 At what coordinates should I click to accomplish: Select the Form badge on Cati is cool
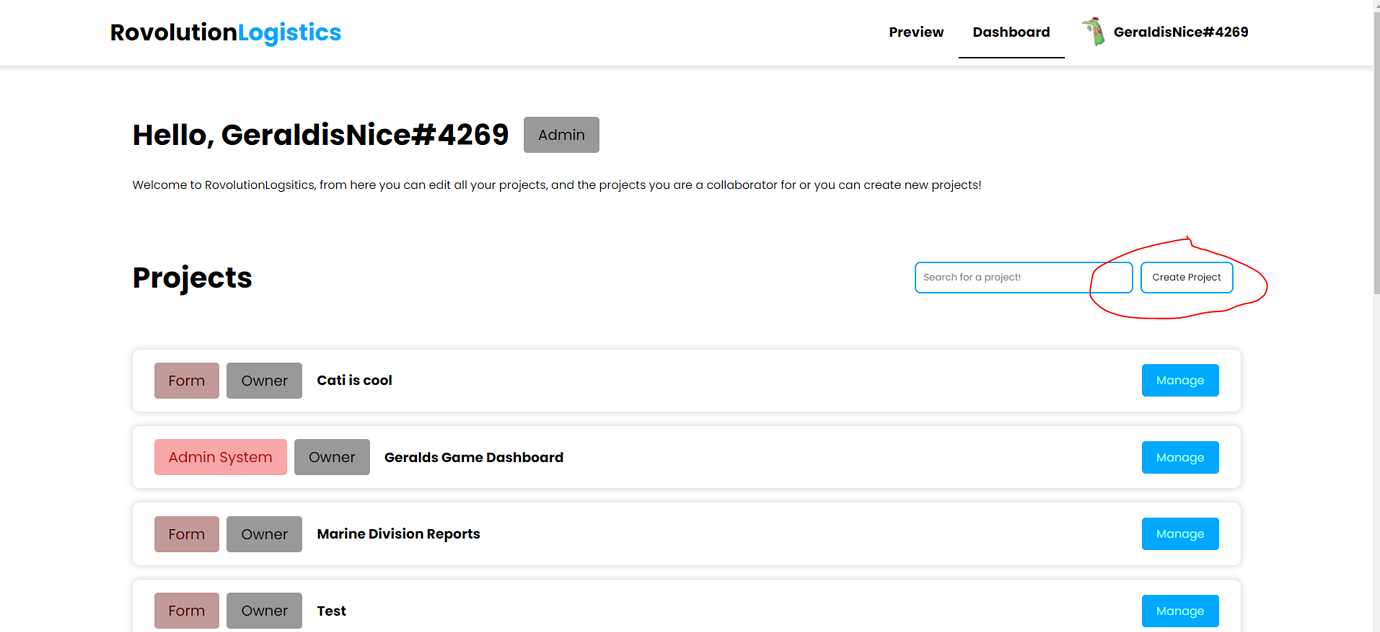click(x=186, y=380)
